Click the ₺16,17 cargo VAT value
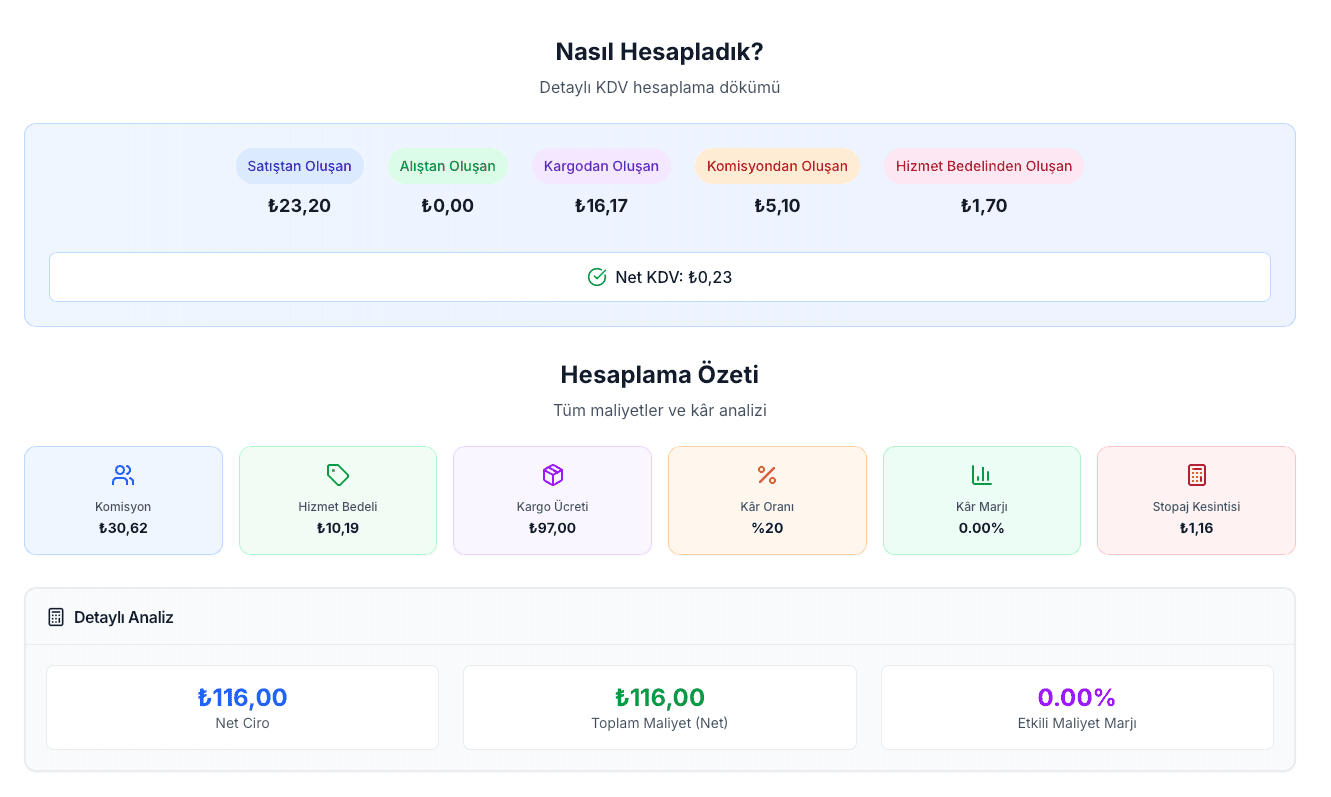 (601, 206)
